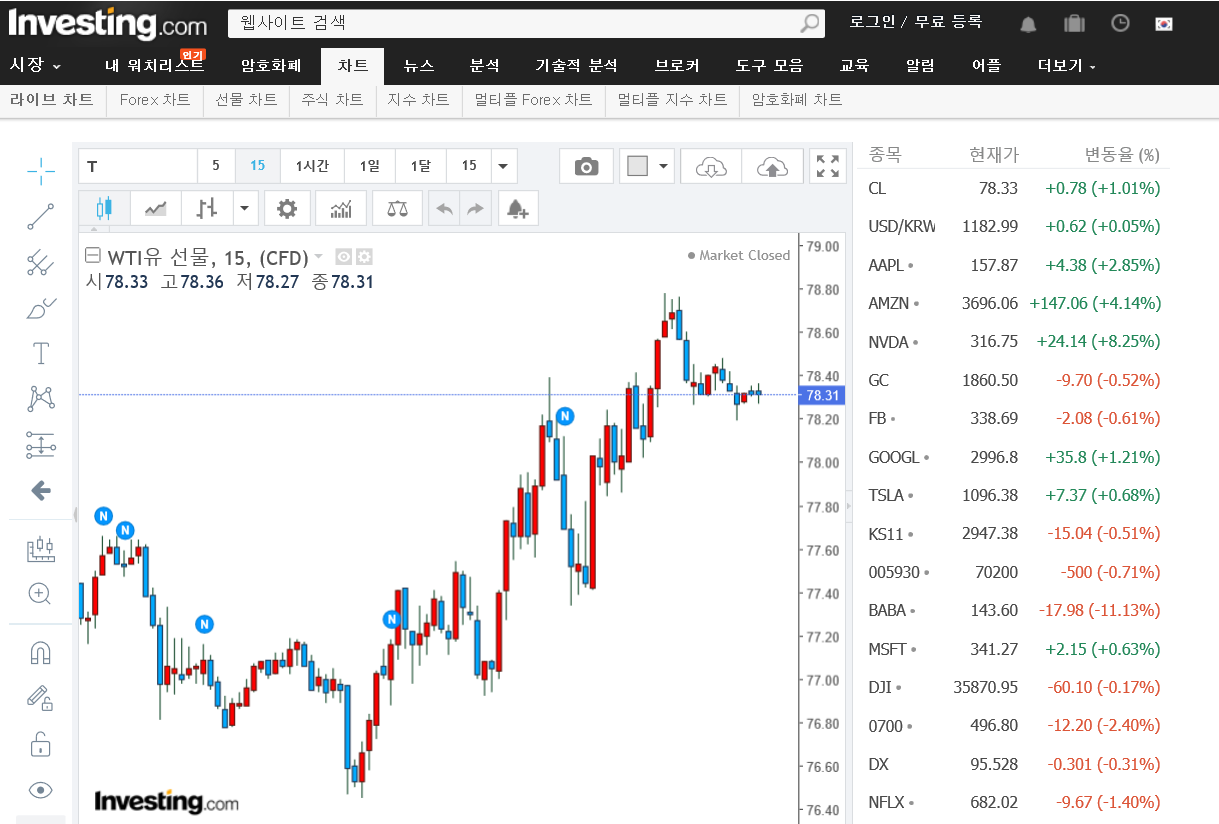The height and width of the screenshot is (824, 1219).
Task: Open compare symbols scale icon
Action: [x=397, y=208]
